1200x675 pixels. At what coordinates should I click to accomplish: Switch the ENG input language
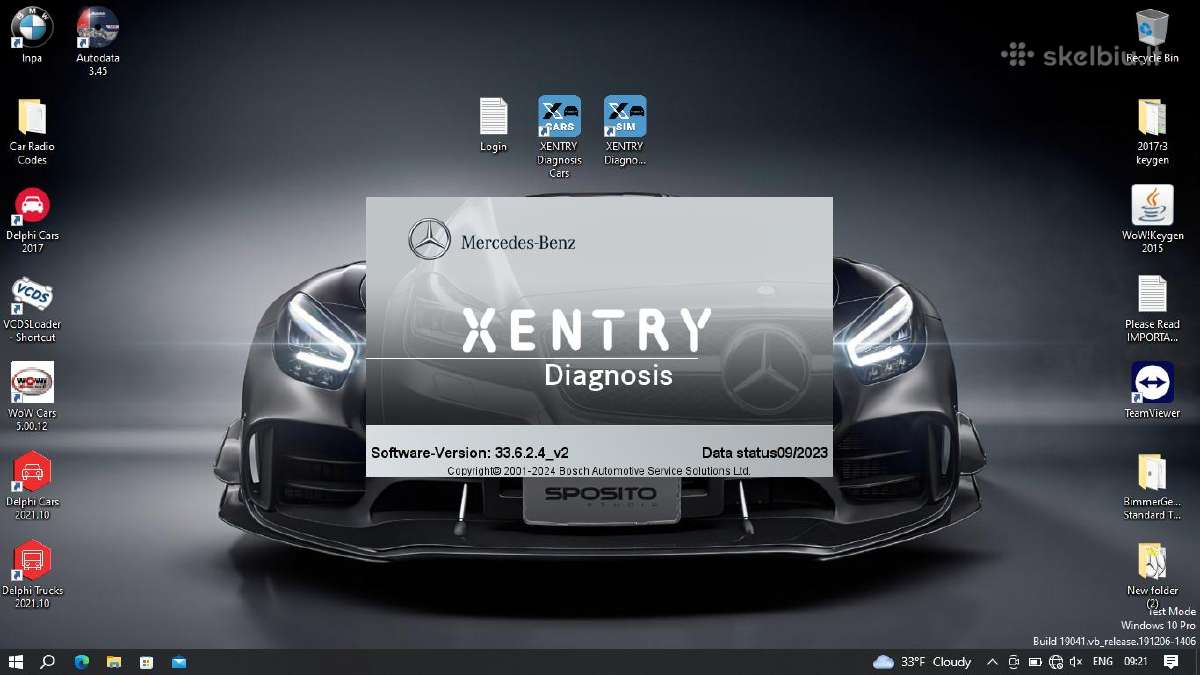1102,662
